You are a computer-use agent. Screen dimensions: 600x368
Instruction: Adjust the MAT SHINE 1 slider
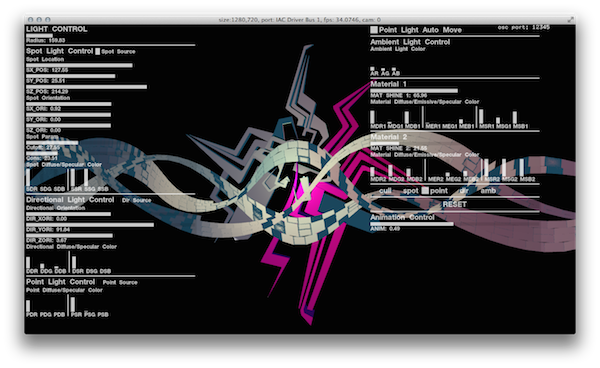(x=414, y=91)
